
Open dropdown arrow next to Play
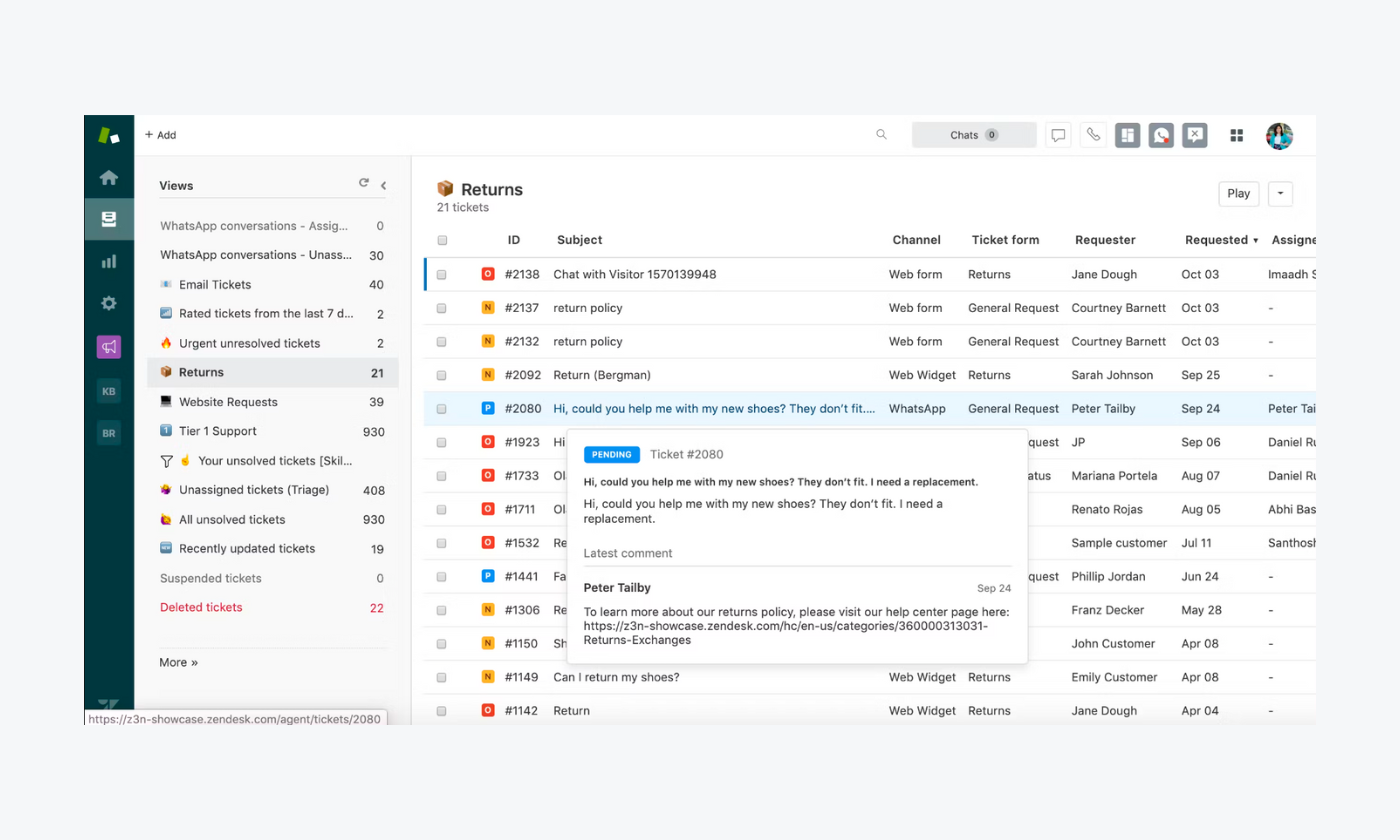click(1280, 194)
